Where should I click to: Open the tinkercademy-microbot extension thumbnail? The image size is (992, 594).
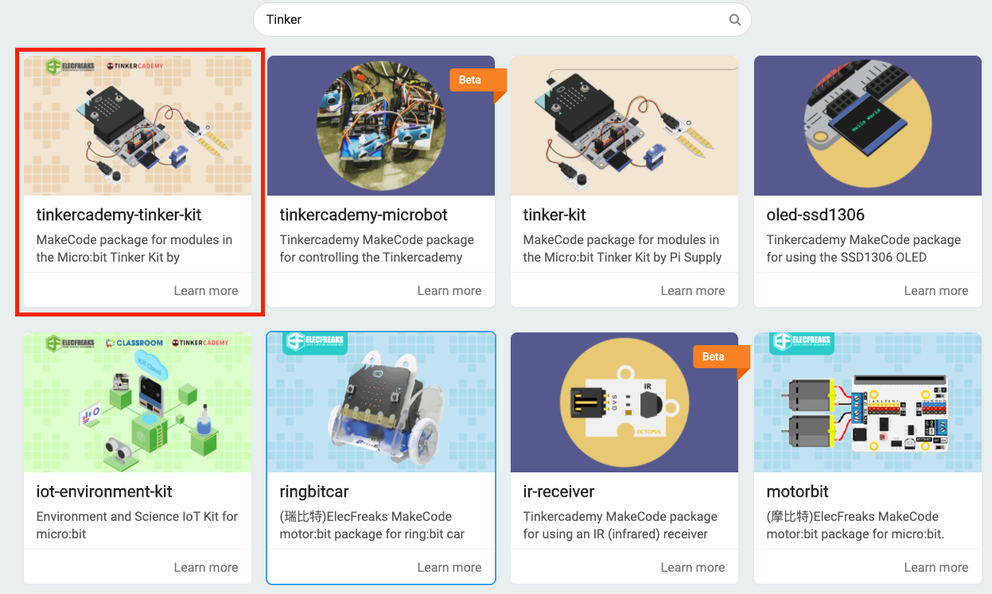pos(380,125)
